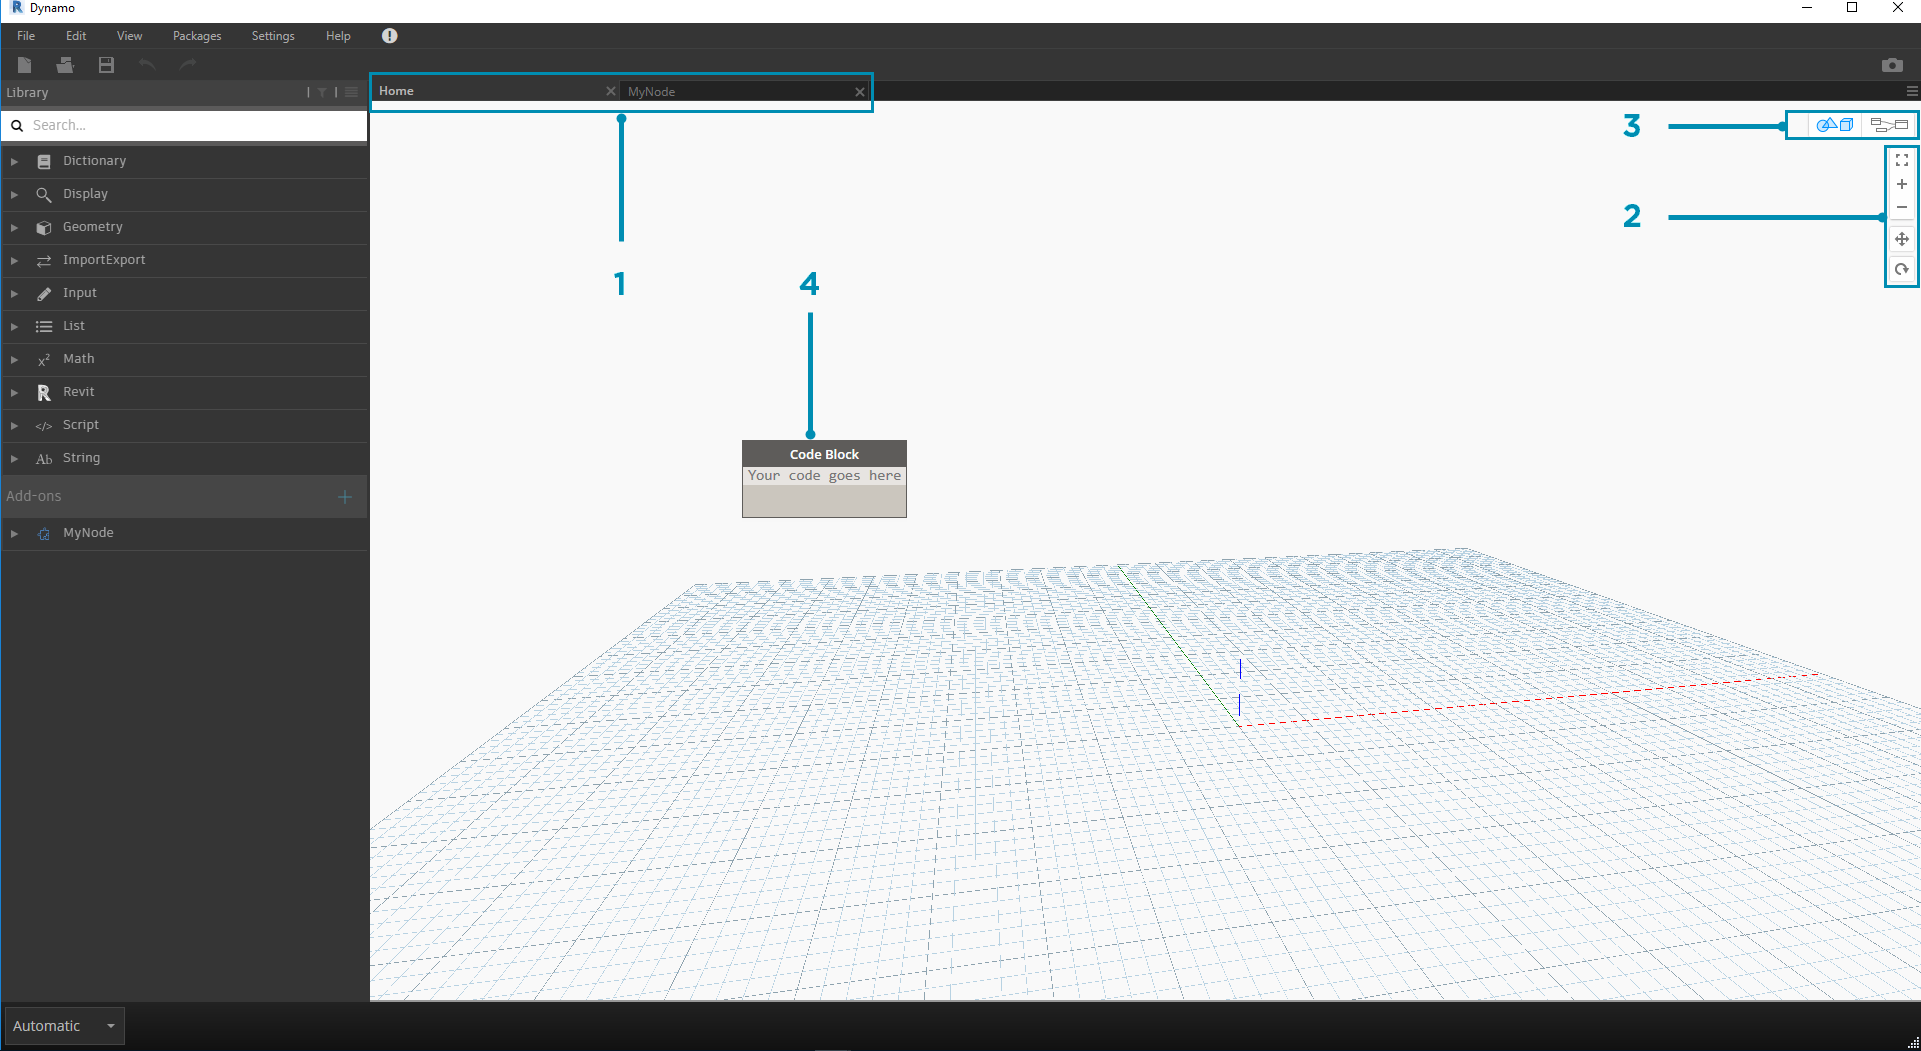Open the Help menu
The width and height of the screenshot is (1921, 1051).
click(x=338, y=36)
